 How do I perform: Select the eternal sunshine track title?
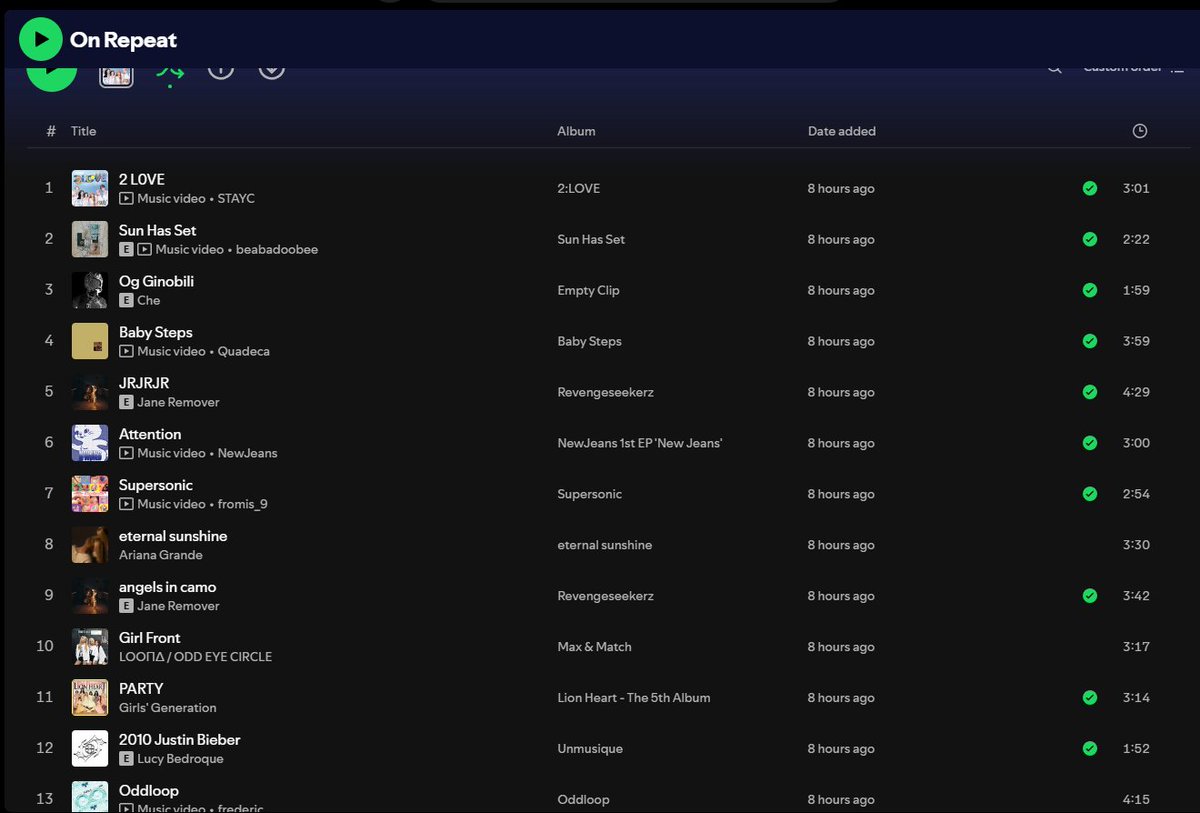(173, 537)
